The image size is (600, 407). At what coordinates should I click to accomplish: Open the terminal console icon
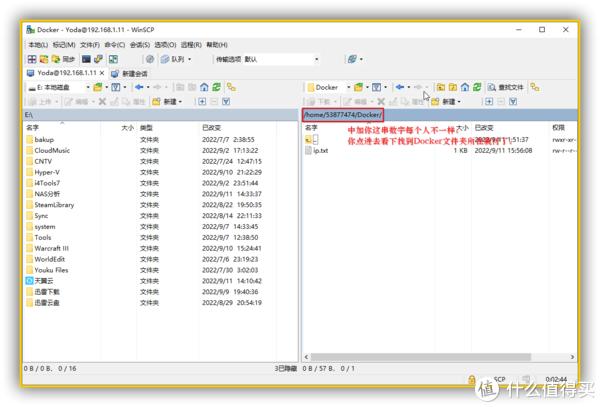[86, 59]
